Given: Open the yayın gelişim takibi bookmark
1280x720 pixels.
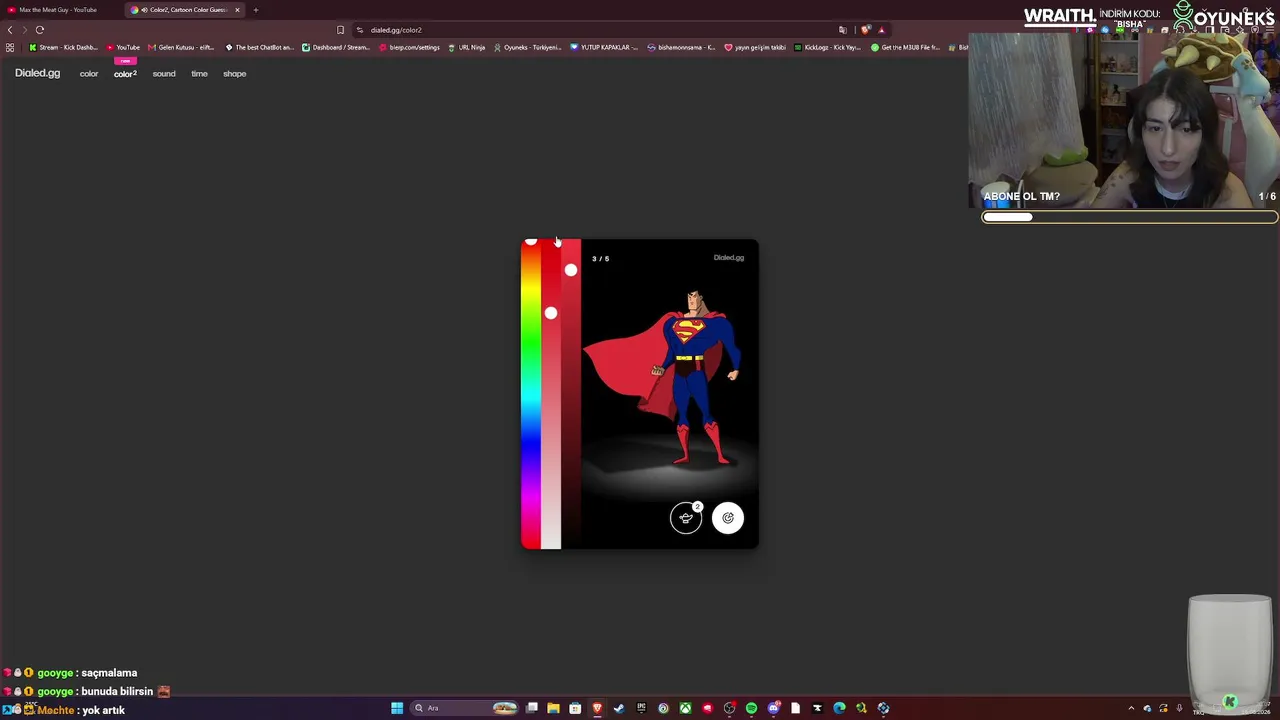Looking at the screenshot, I should click(755, 47).
